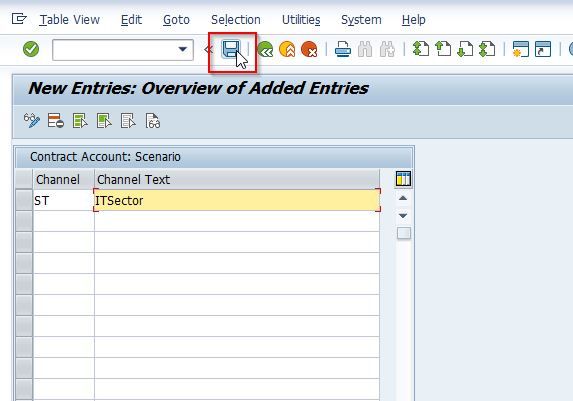The width and height of the screenshot is (573, 401).
Task: Click the table scroll down arrow
Action: click(403, 216)
